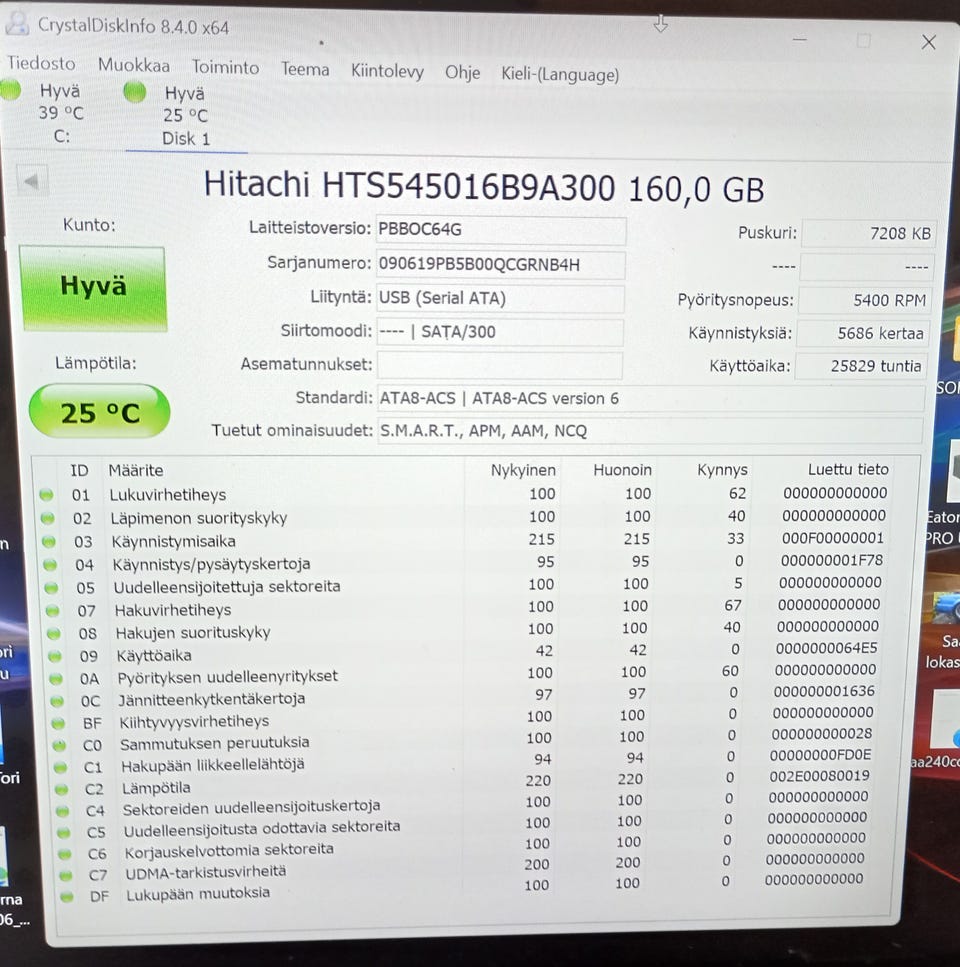Image resolution: width=960 pixels, height=967 pixels.
Task: Open the Ohje menu
Action: click(462, 73)
